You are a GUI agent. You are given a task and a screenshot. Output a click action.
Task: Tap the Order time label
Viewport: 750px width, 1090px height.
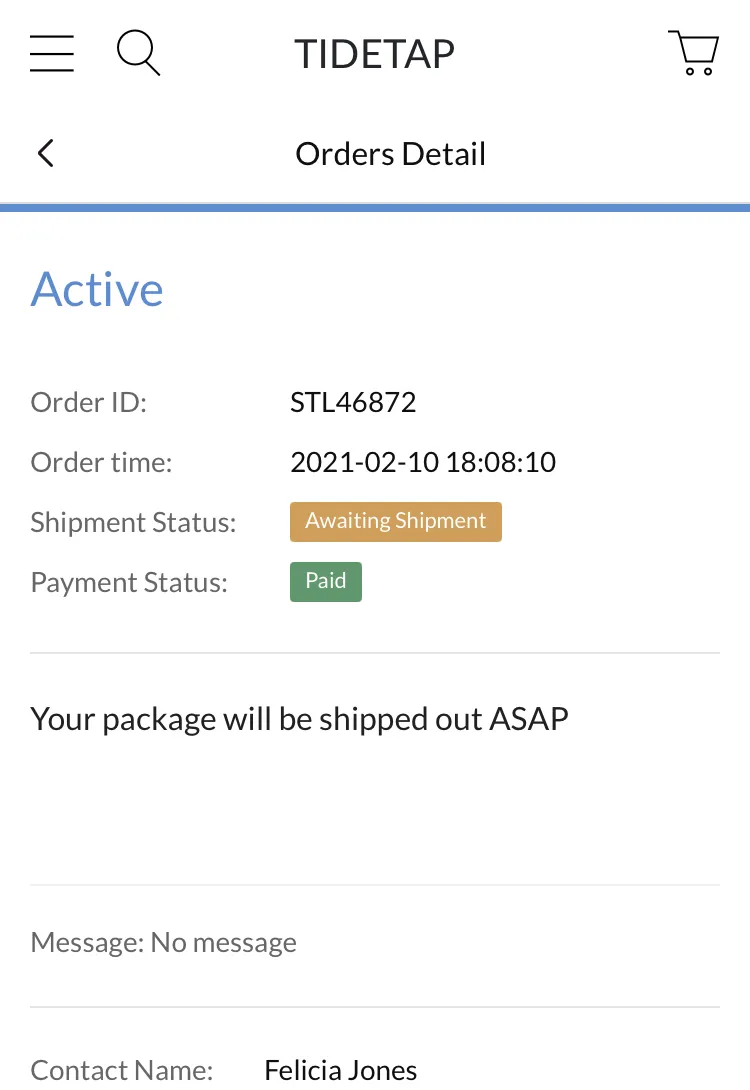pos(101,462)
